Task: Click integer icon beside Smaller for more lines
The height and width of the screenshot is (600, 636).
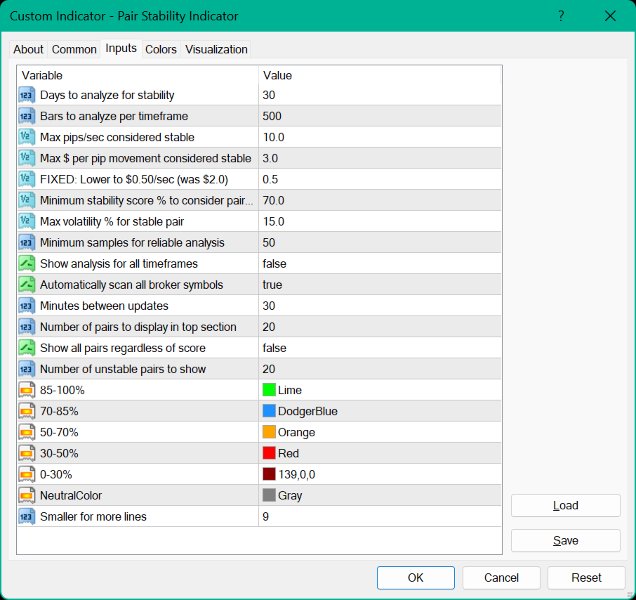Action: pyautogui.click(x=26, y=517)
